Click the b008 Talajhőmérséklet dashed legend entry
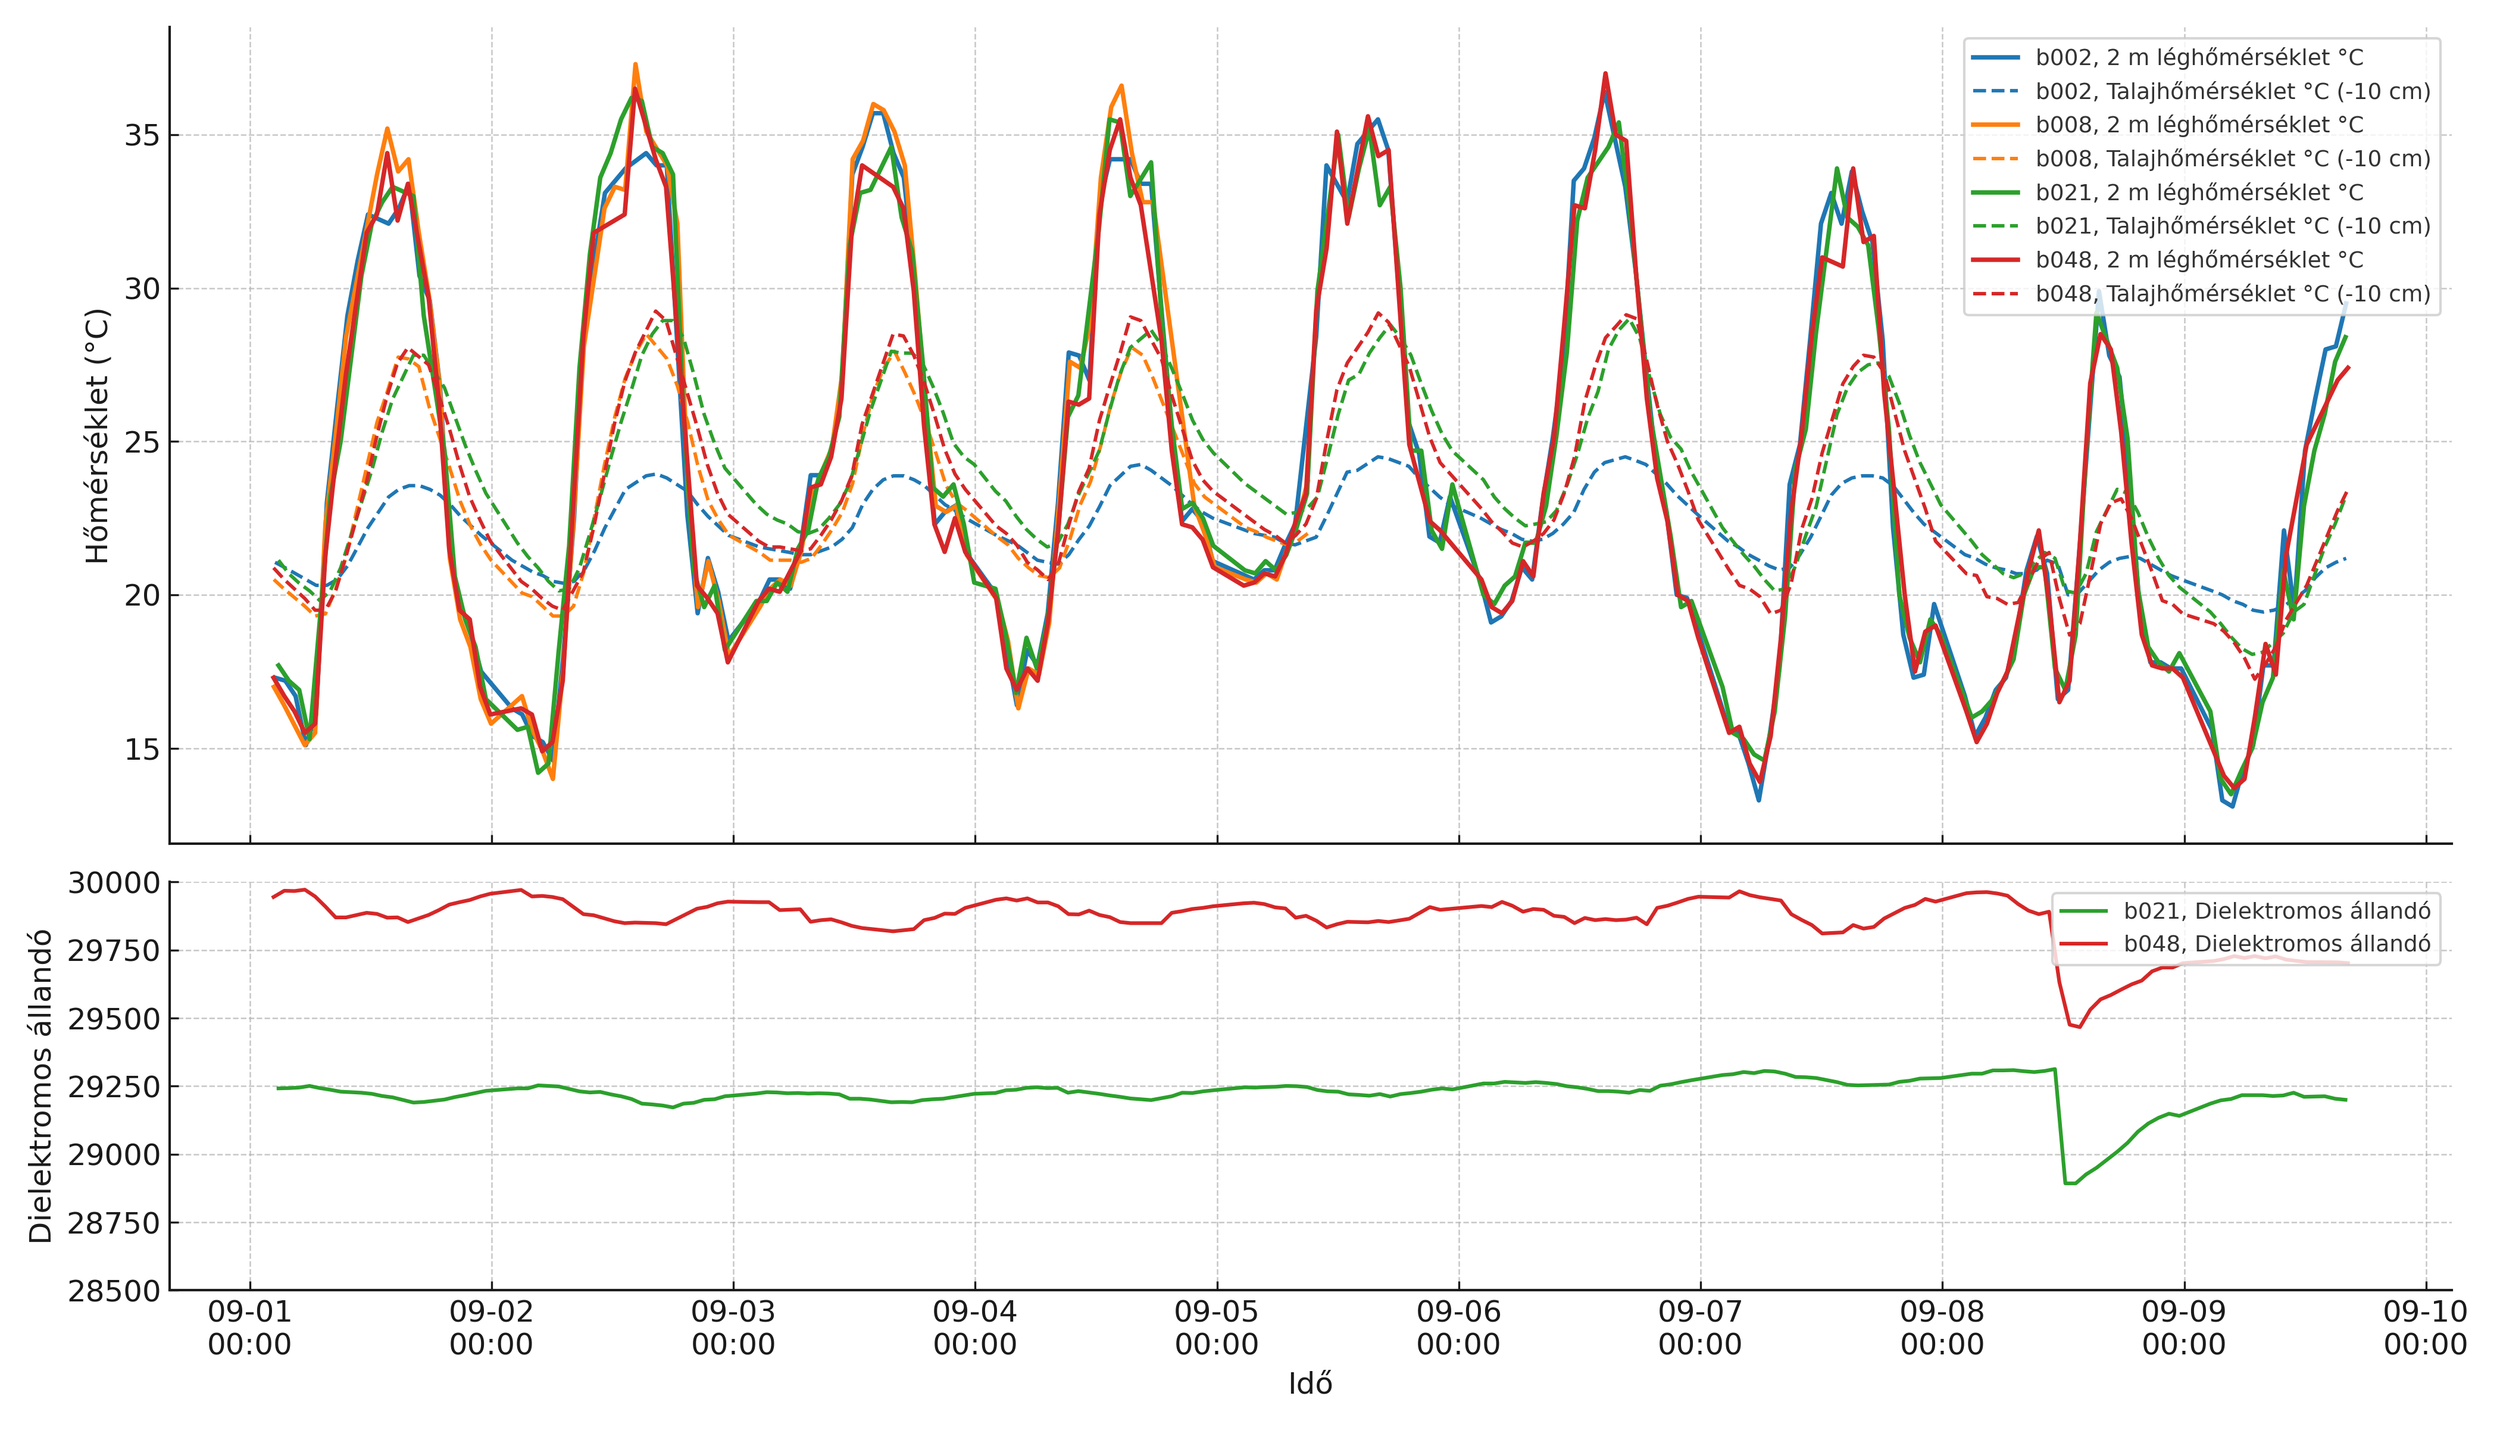 coord(2232,159)
